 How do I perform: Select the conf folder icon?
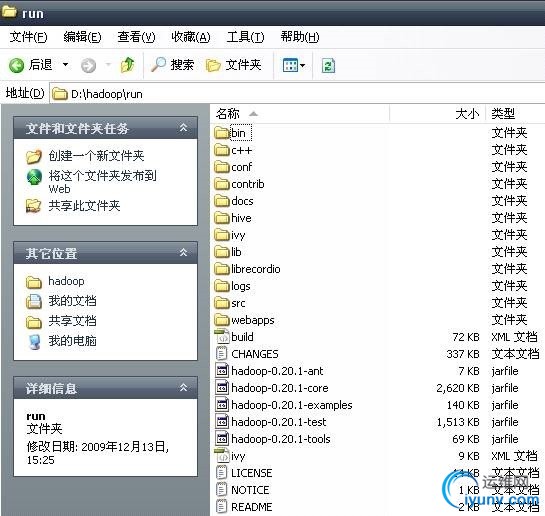222,167
